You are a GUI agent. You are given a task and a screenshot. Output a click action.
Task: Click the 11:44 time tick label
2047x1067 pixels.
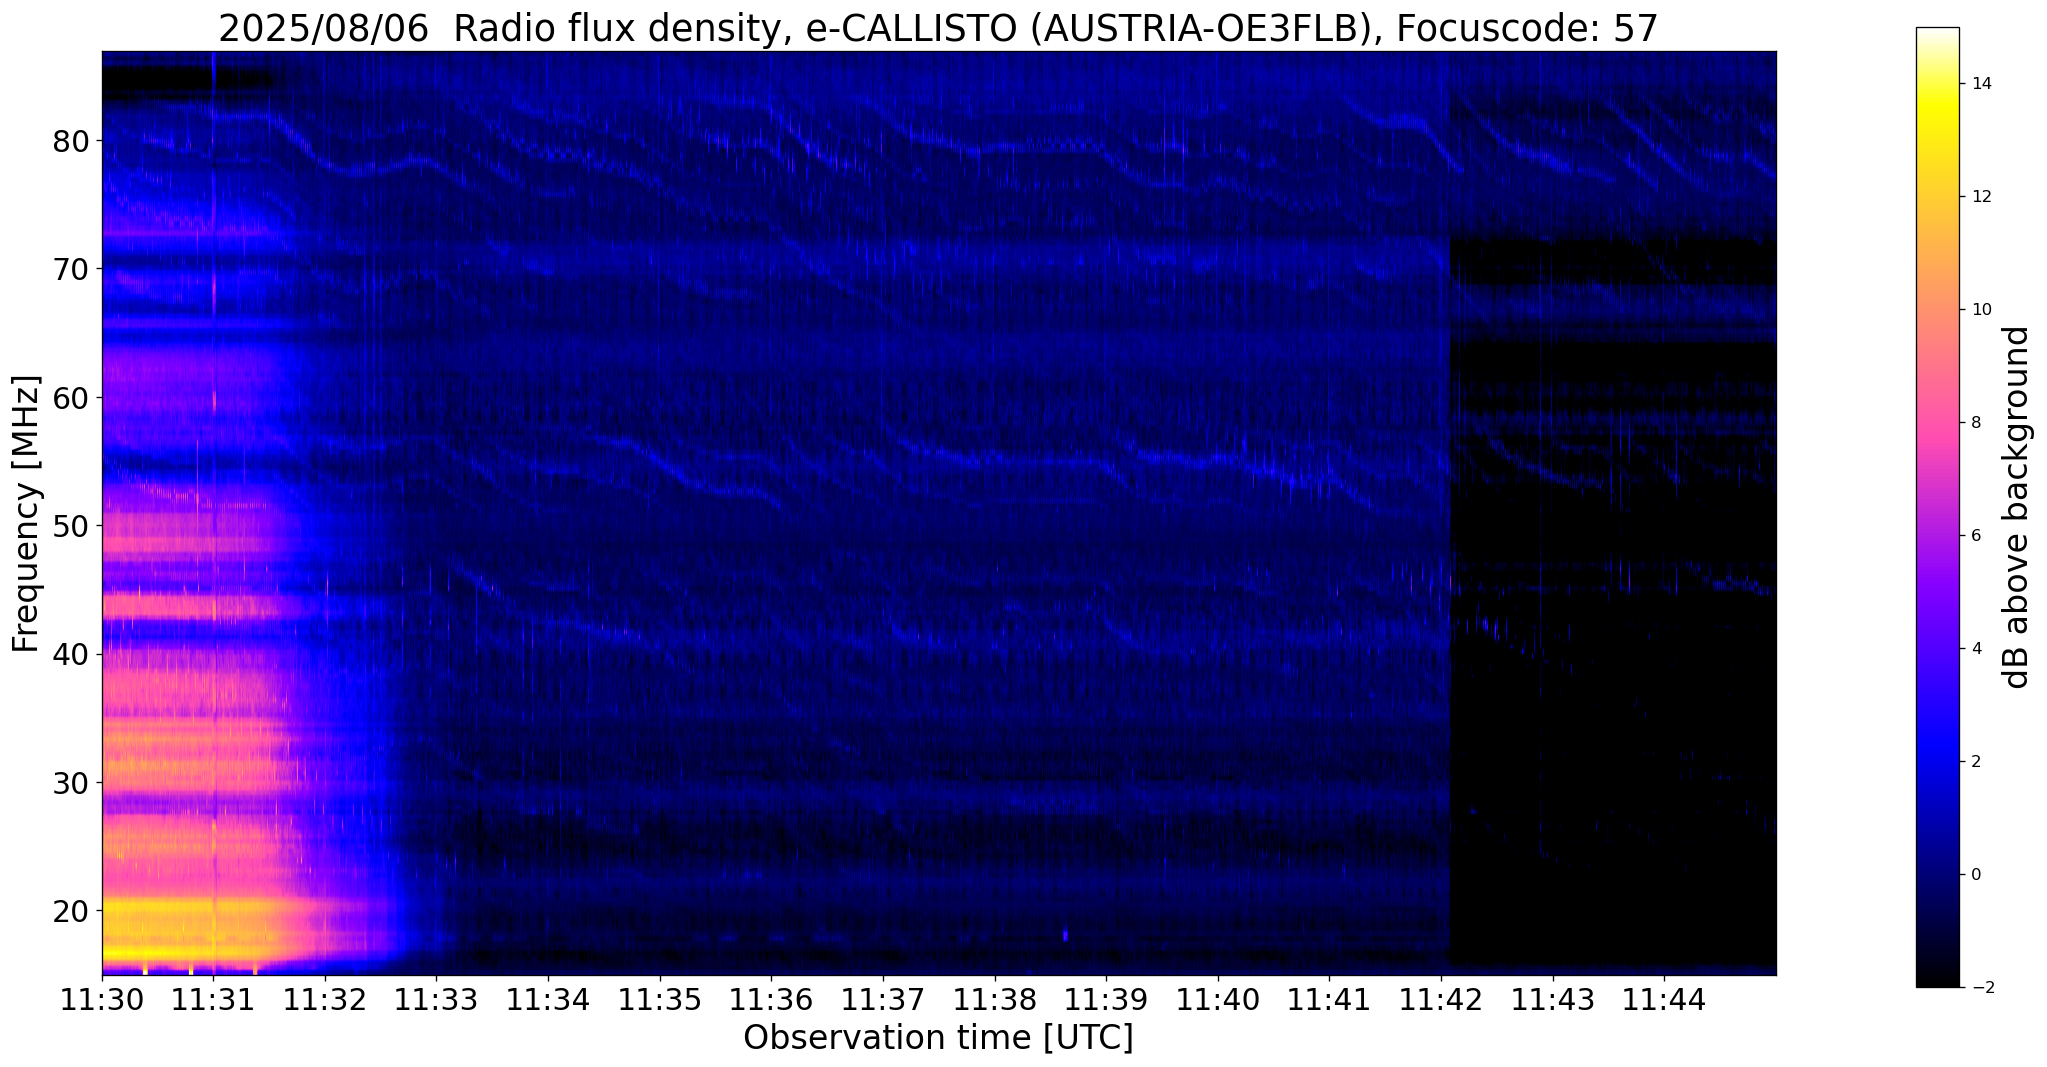[x=1664, y=999]
